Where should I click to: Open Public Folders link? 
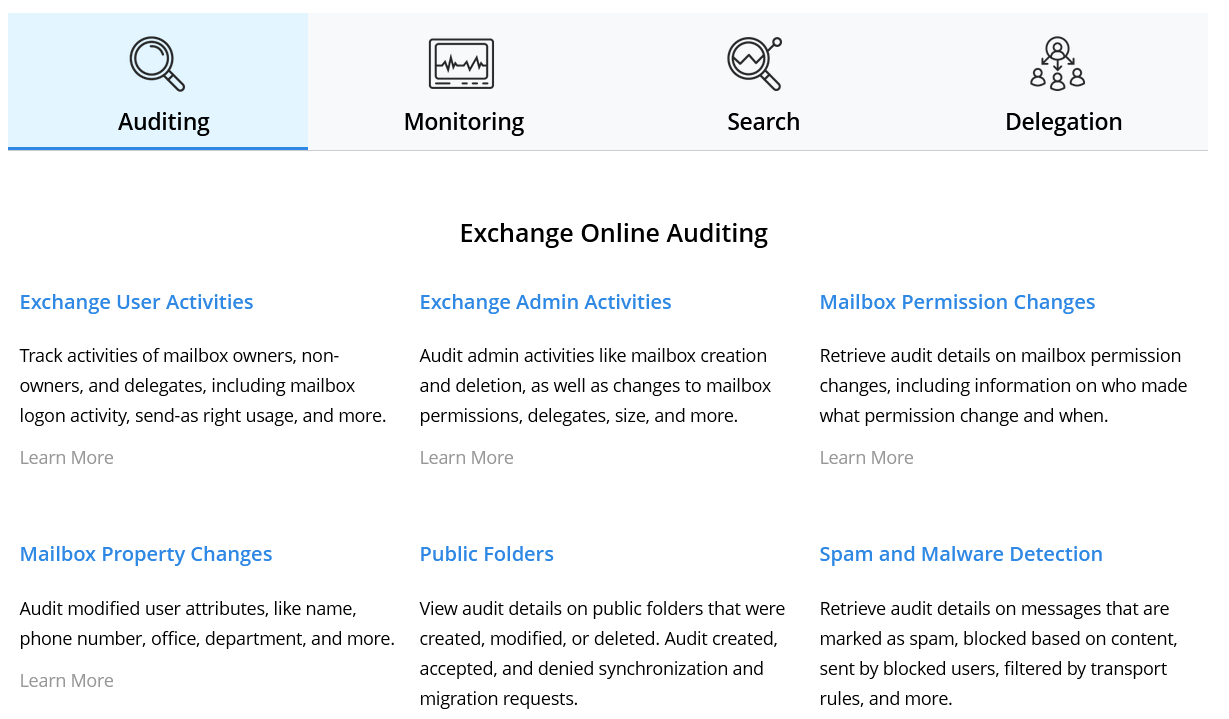487,554
